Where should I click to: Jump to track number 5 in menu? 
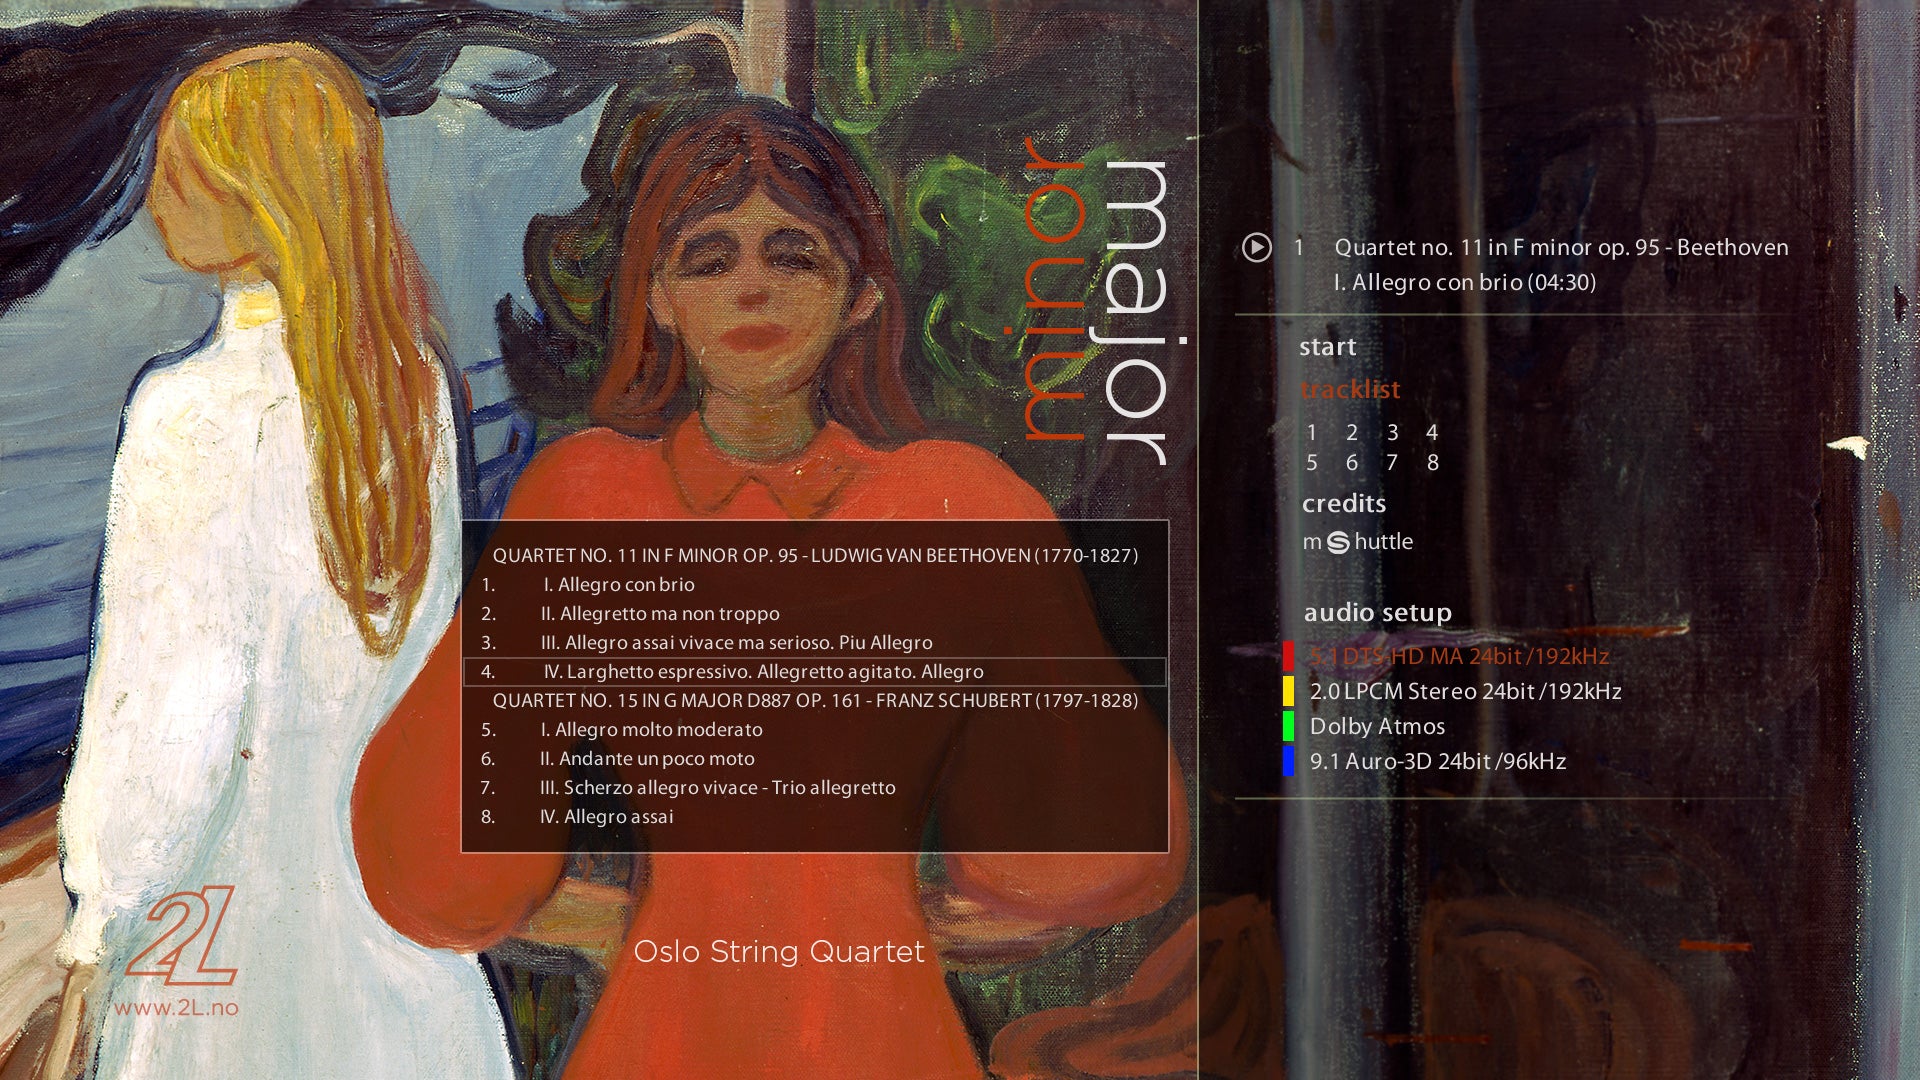(1312, 462)
